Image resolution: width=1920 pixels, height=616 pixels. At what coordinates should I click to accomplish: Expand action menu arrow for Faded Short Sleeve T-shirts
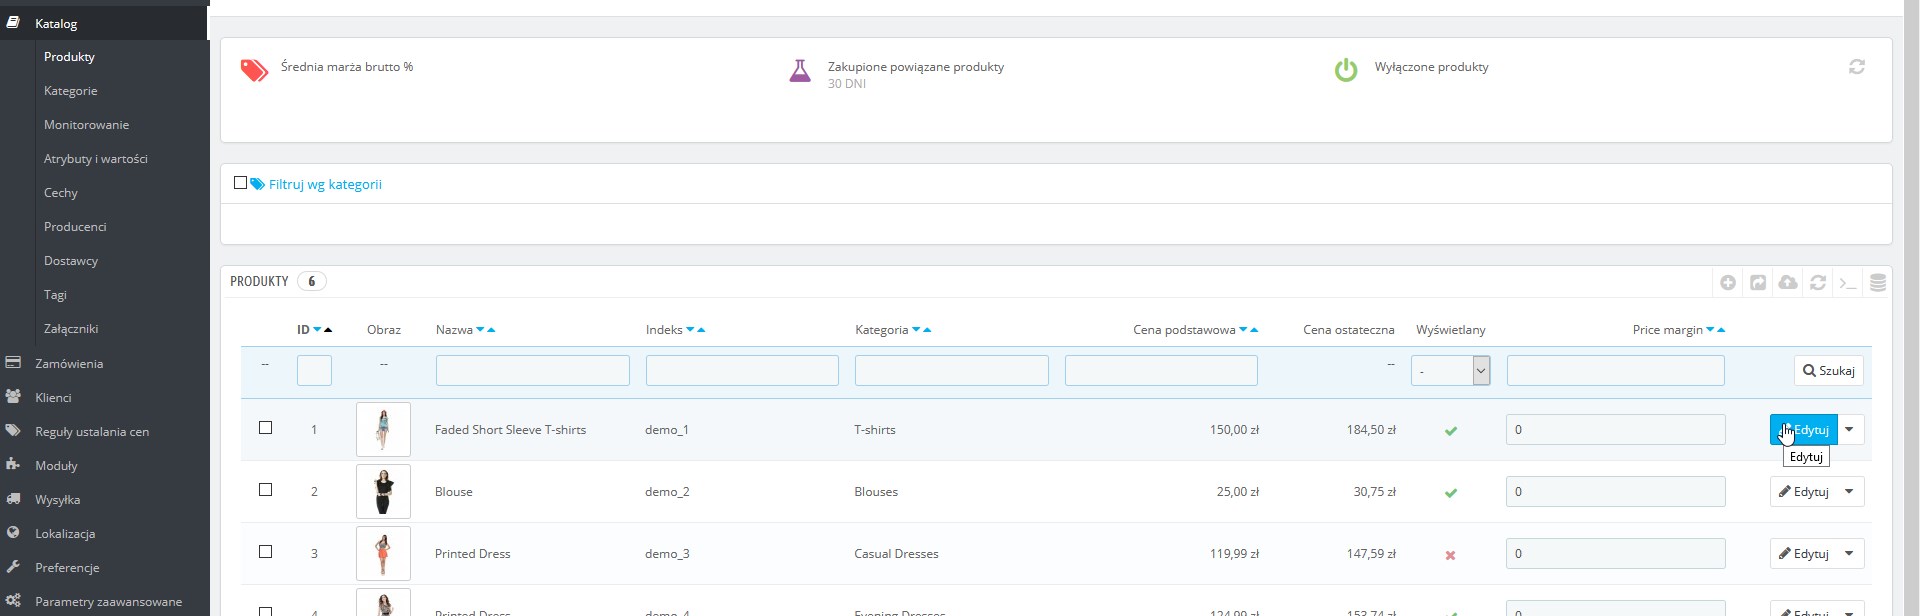[x=1850, y=430]
